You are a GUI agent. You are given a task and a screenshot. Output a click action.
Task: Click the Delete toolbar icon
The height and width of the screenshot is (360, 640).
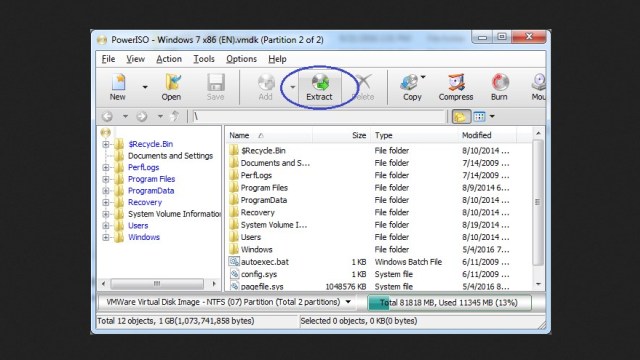tap(363, 87)
